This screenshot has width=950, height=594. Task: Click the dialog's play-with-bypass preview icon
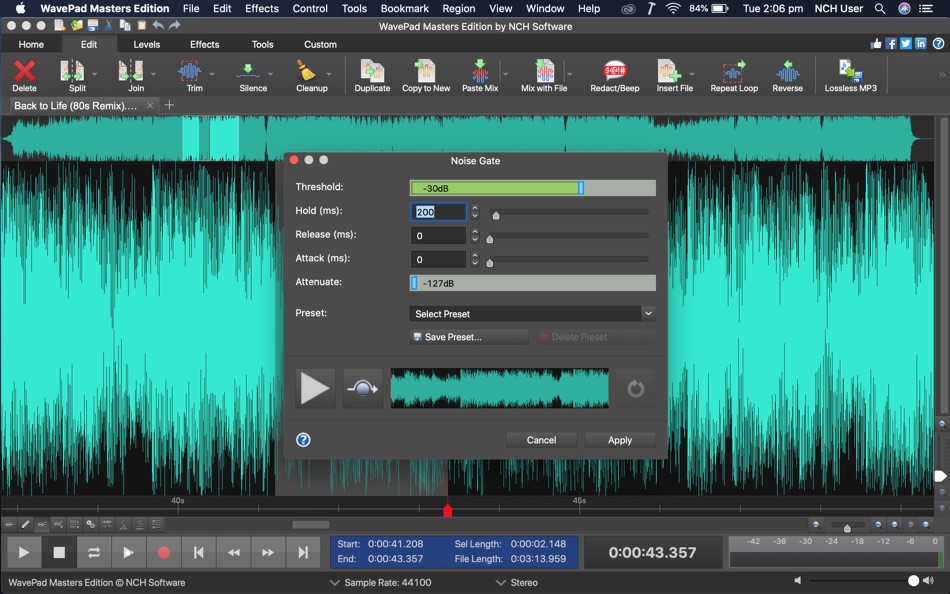(x=363, y=388)
